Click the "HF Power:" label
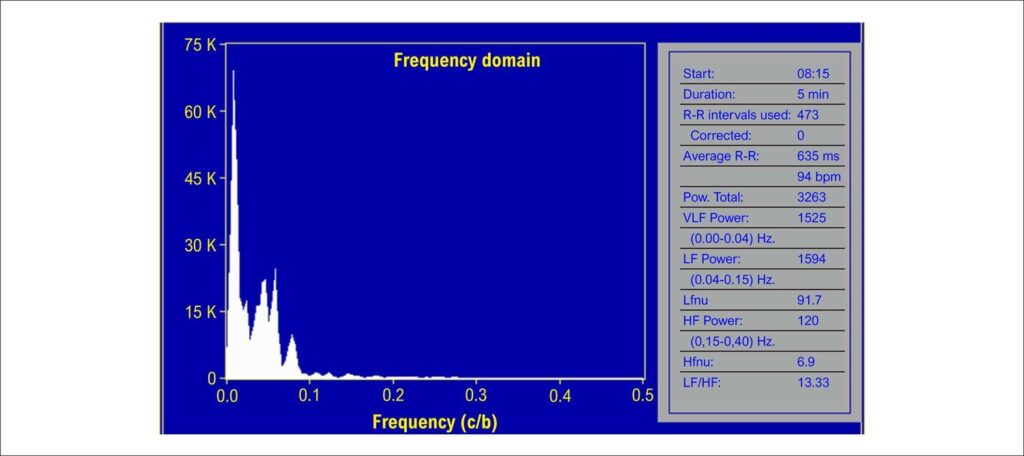Screen dimensions: 1024x456 coord(713,321)
